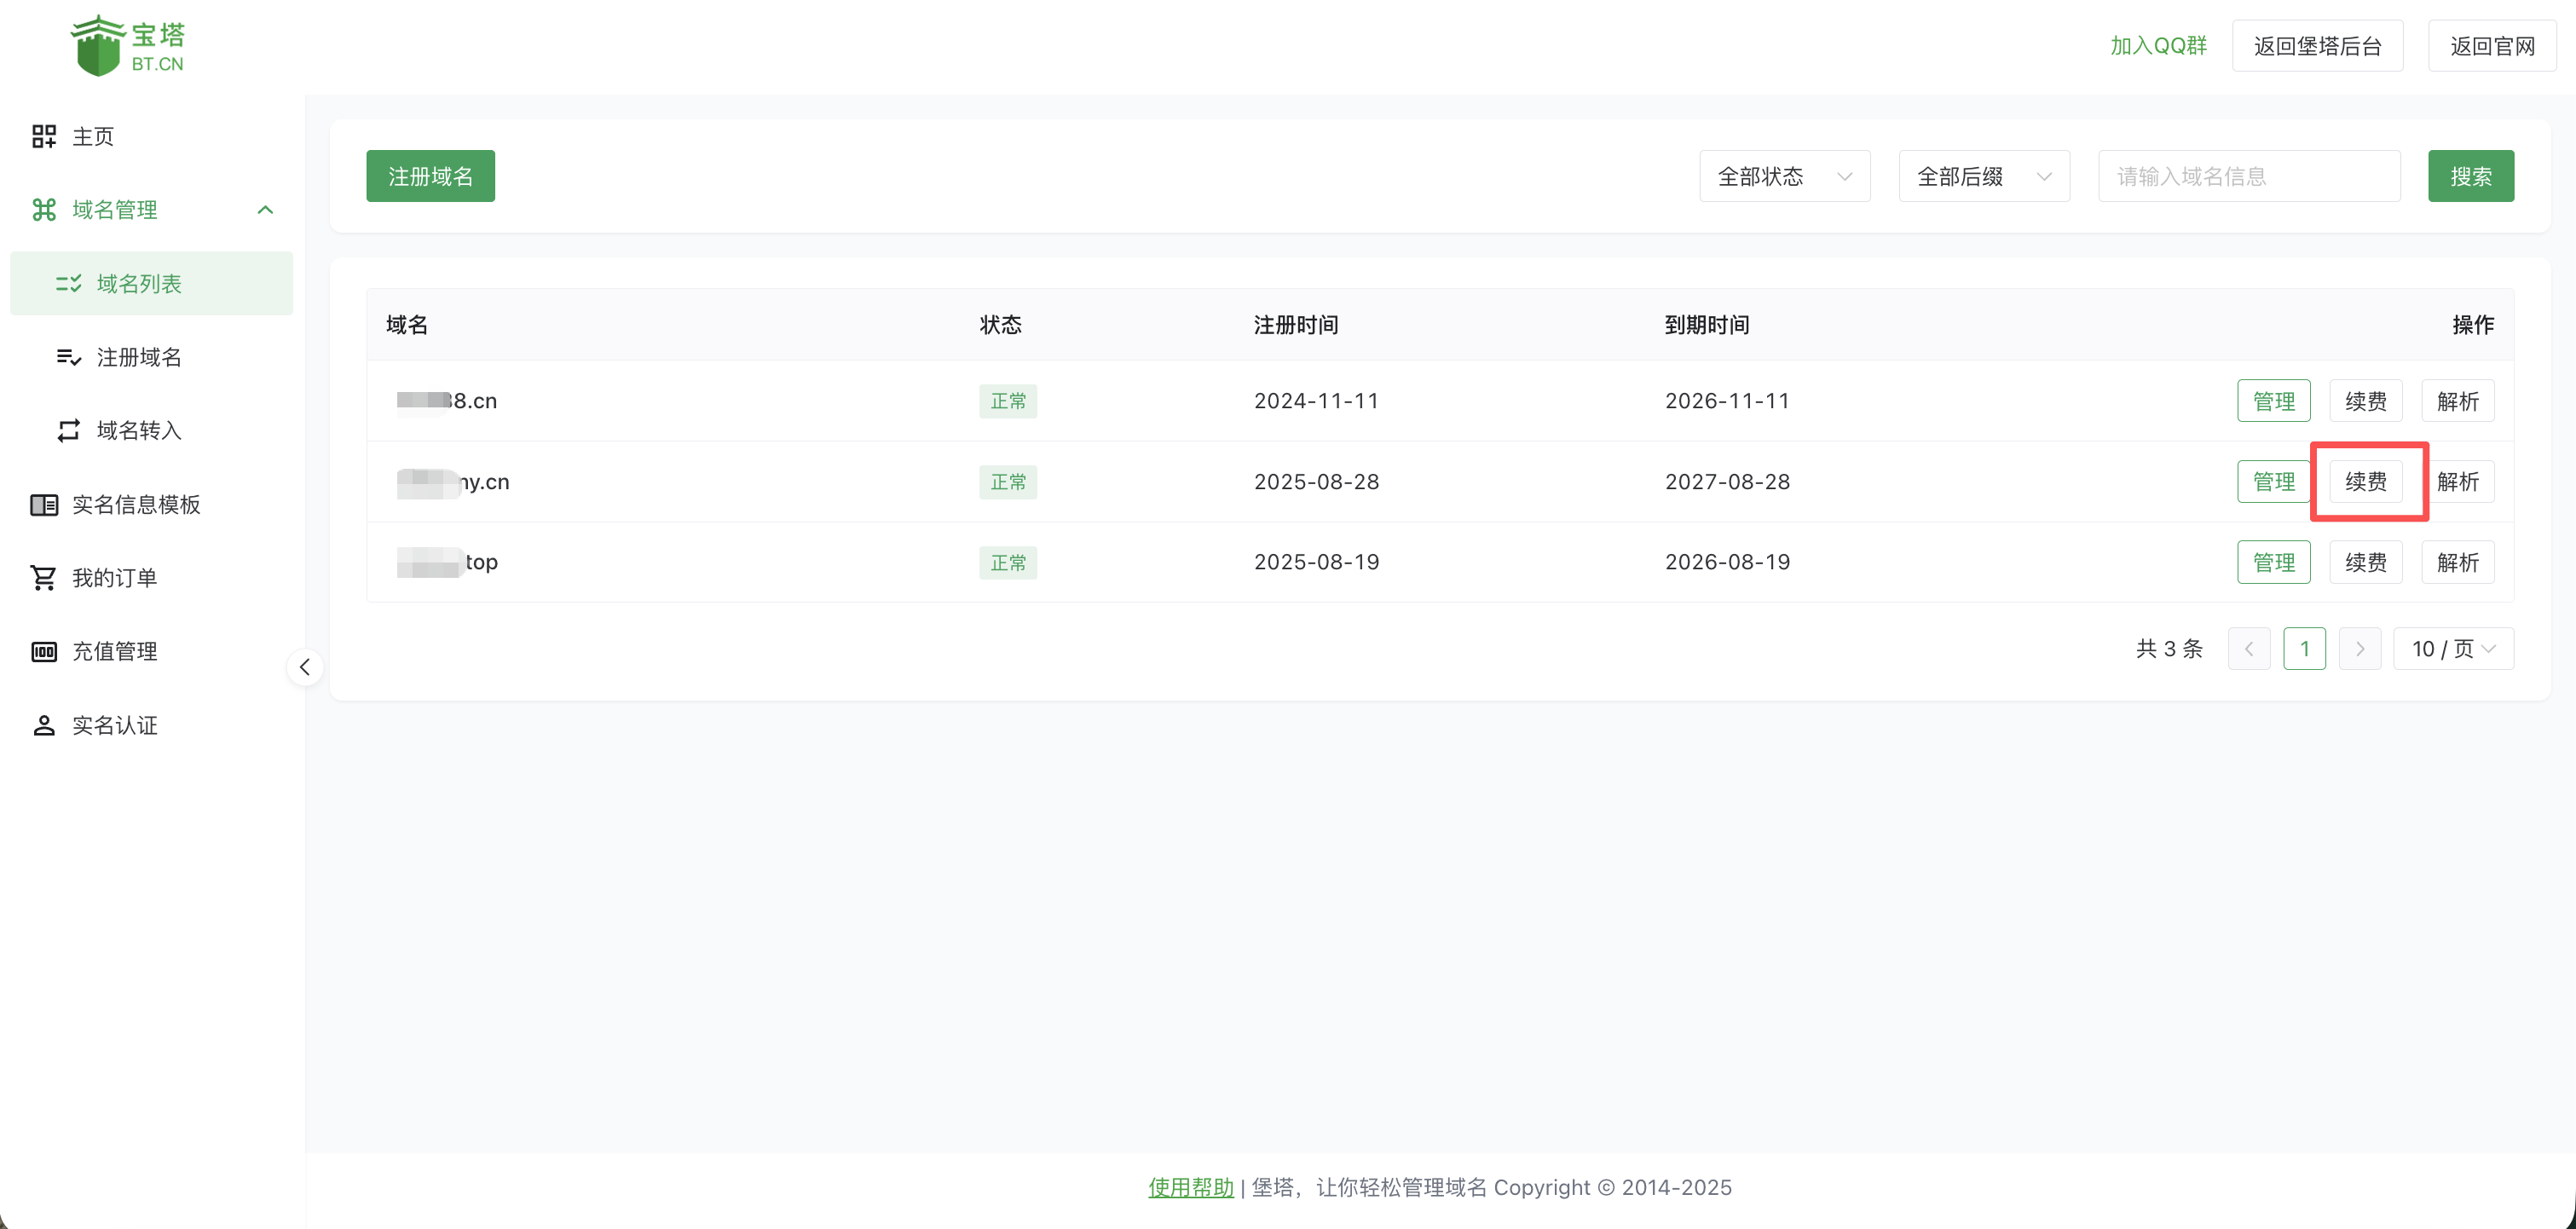This screenshot has width=2576, height=1229.
Task: Collapse the 域名管理 menu chevron
Action: click(265, 210)
